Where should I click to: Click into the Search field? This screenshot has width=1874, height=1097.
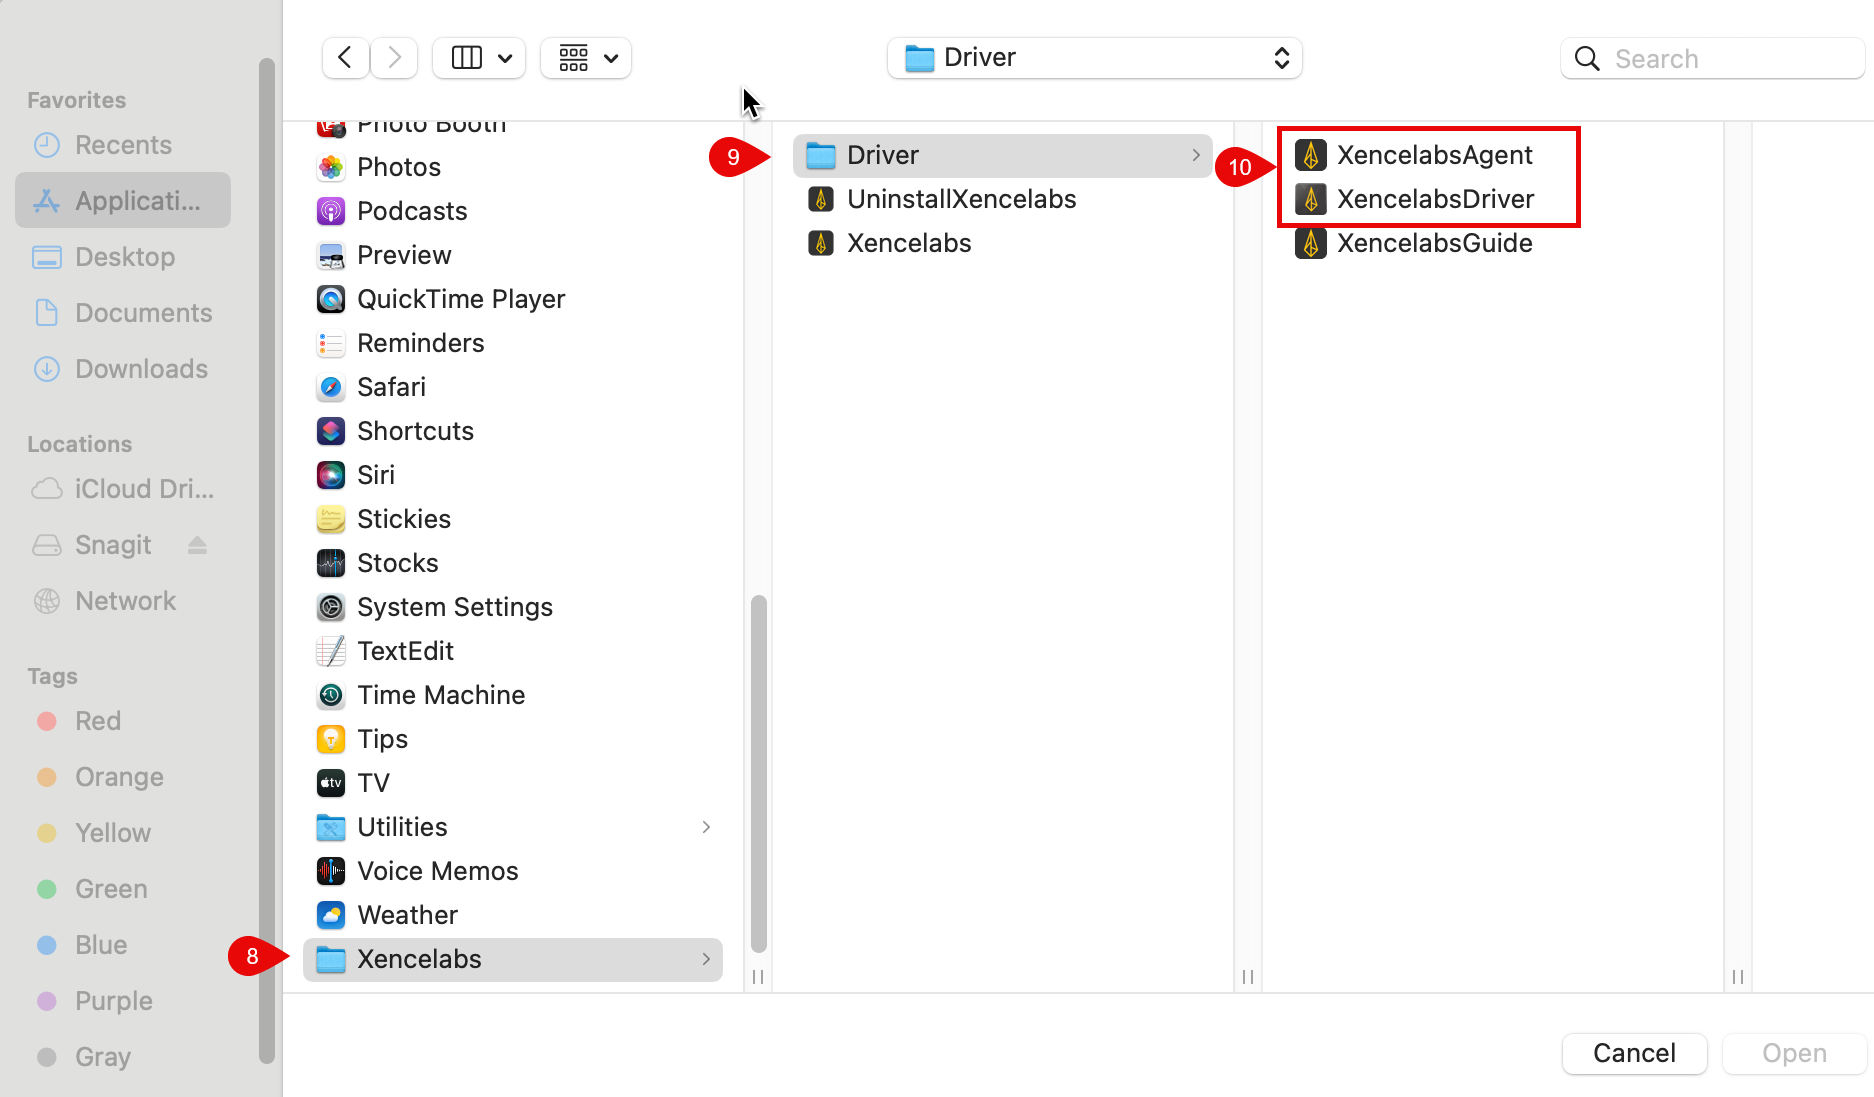(1712, 58)
